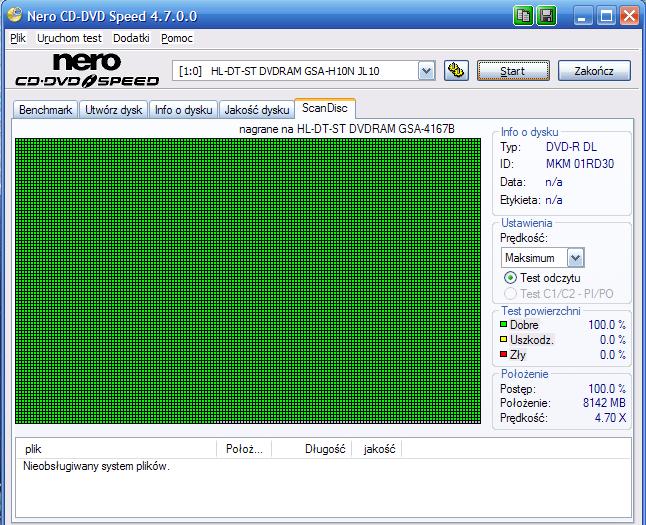This screenshot has height=525, width=646.
Task: Click the green Dobre color swatch
Action: (503, 324)
